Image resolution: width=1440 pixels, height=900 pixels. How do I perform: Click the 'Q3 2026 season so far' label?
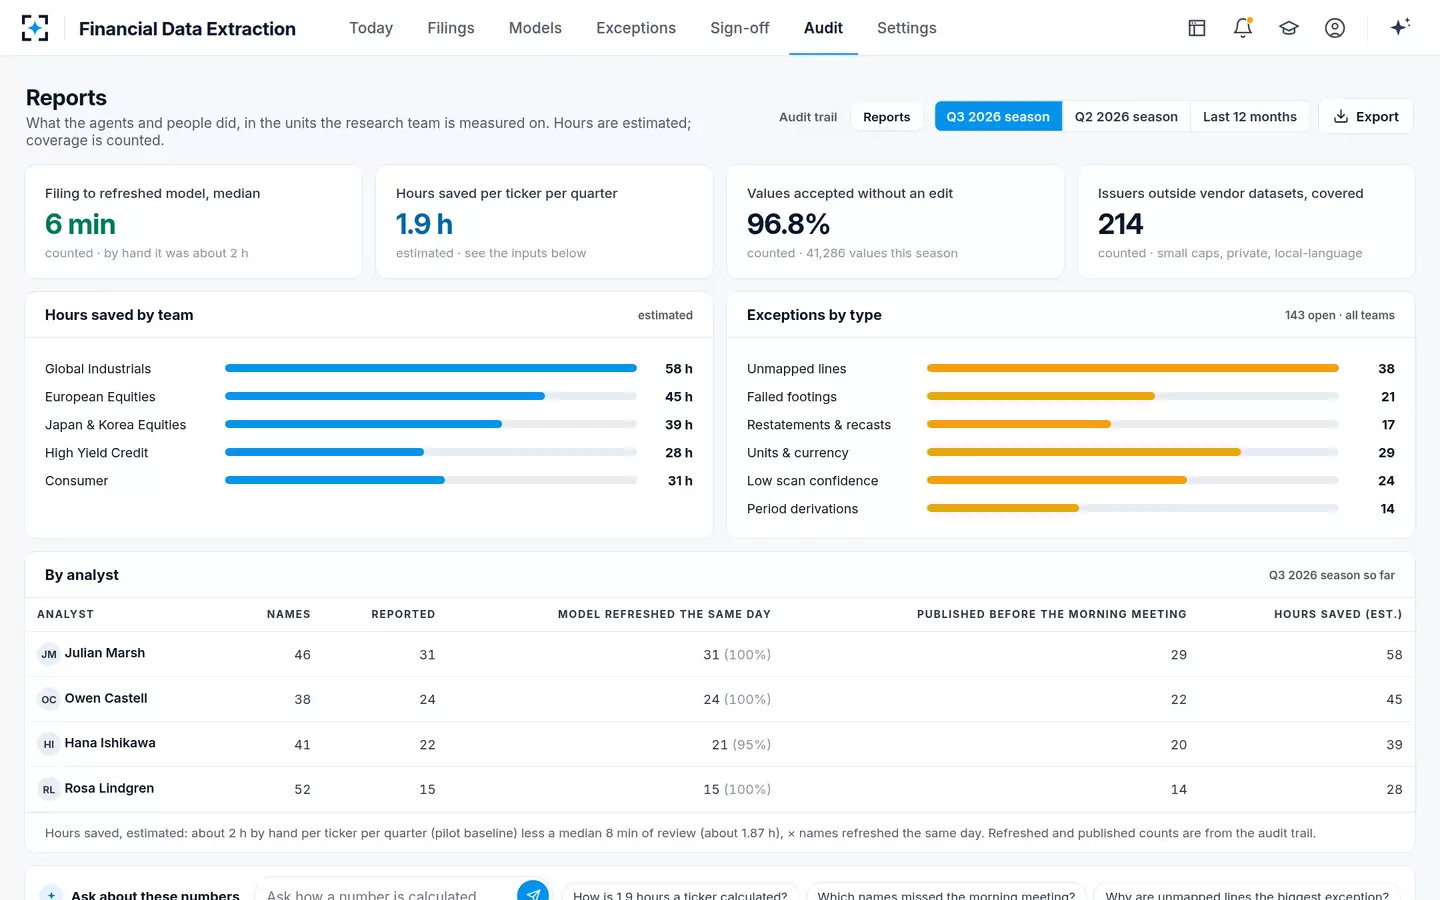click(x=1332, y=575)
